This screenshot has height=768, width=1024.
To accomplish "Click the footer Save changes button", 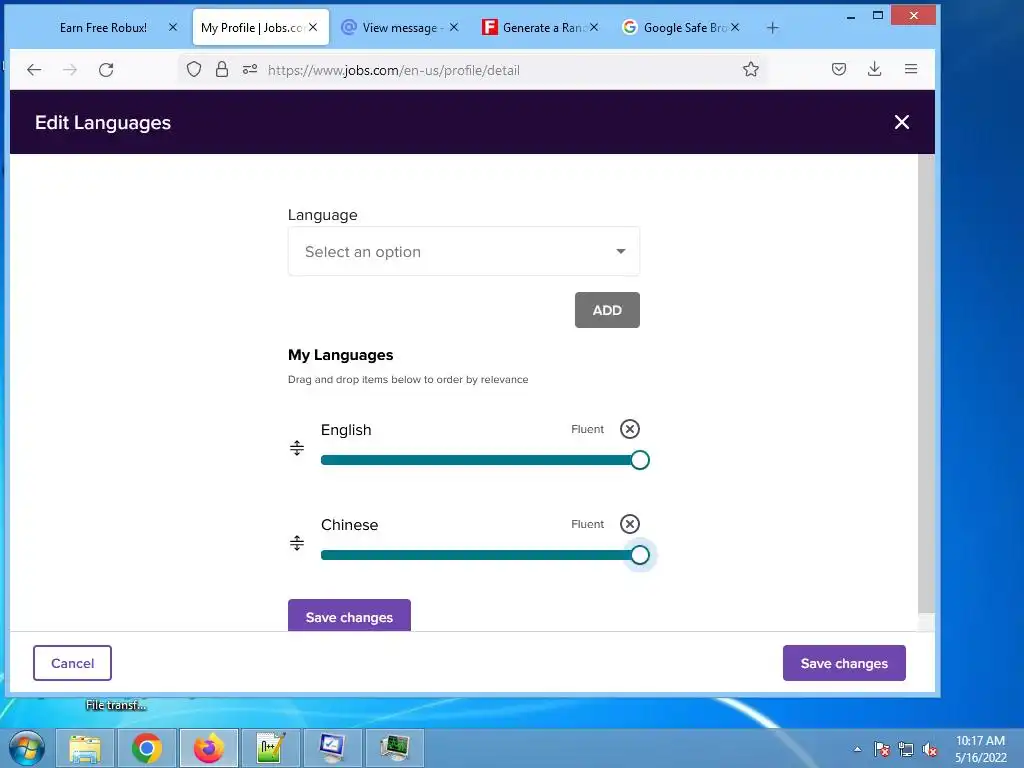I will pos(844,663).
